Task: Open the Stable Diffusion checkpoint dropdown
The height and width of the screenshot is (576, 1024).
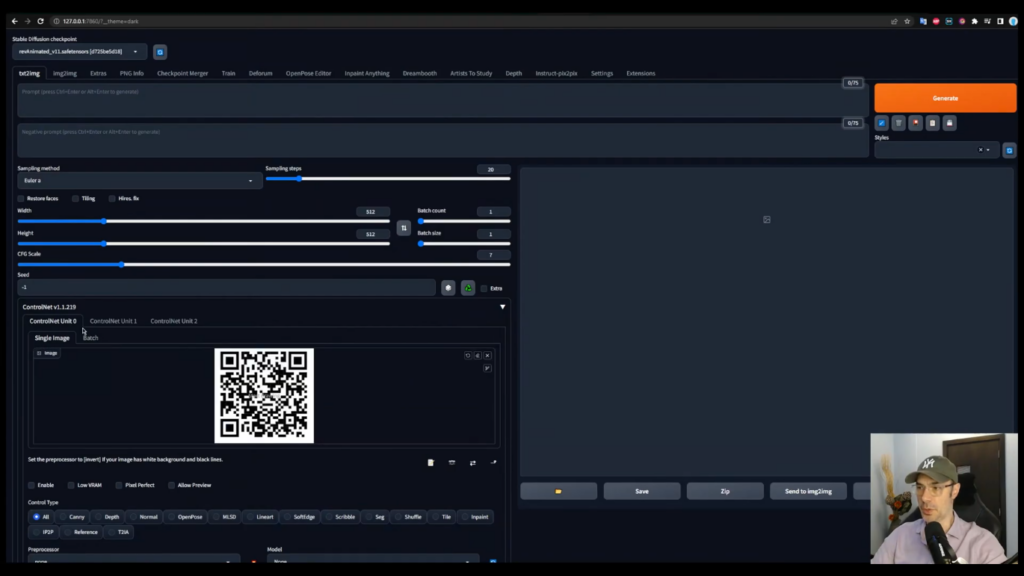Action: tap(80, 52)
